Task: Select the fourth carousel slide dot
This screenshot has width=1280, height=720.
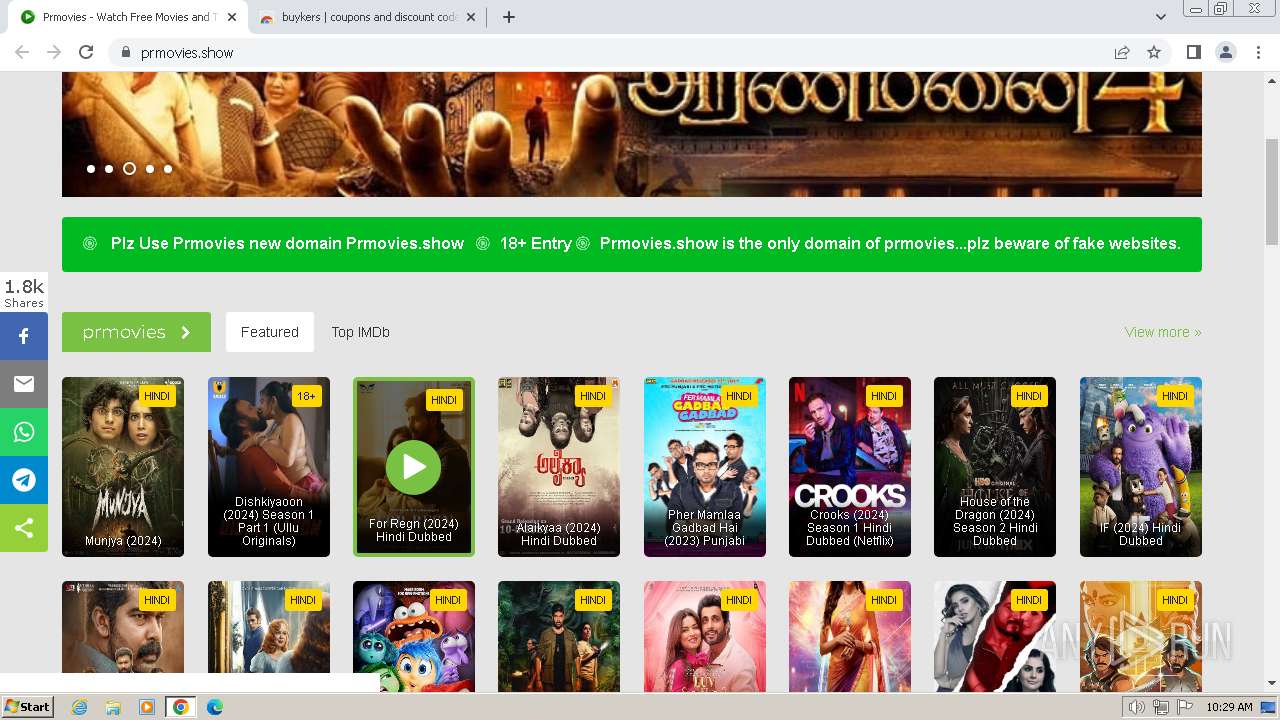Action: [x=150, y=169]
